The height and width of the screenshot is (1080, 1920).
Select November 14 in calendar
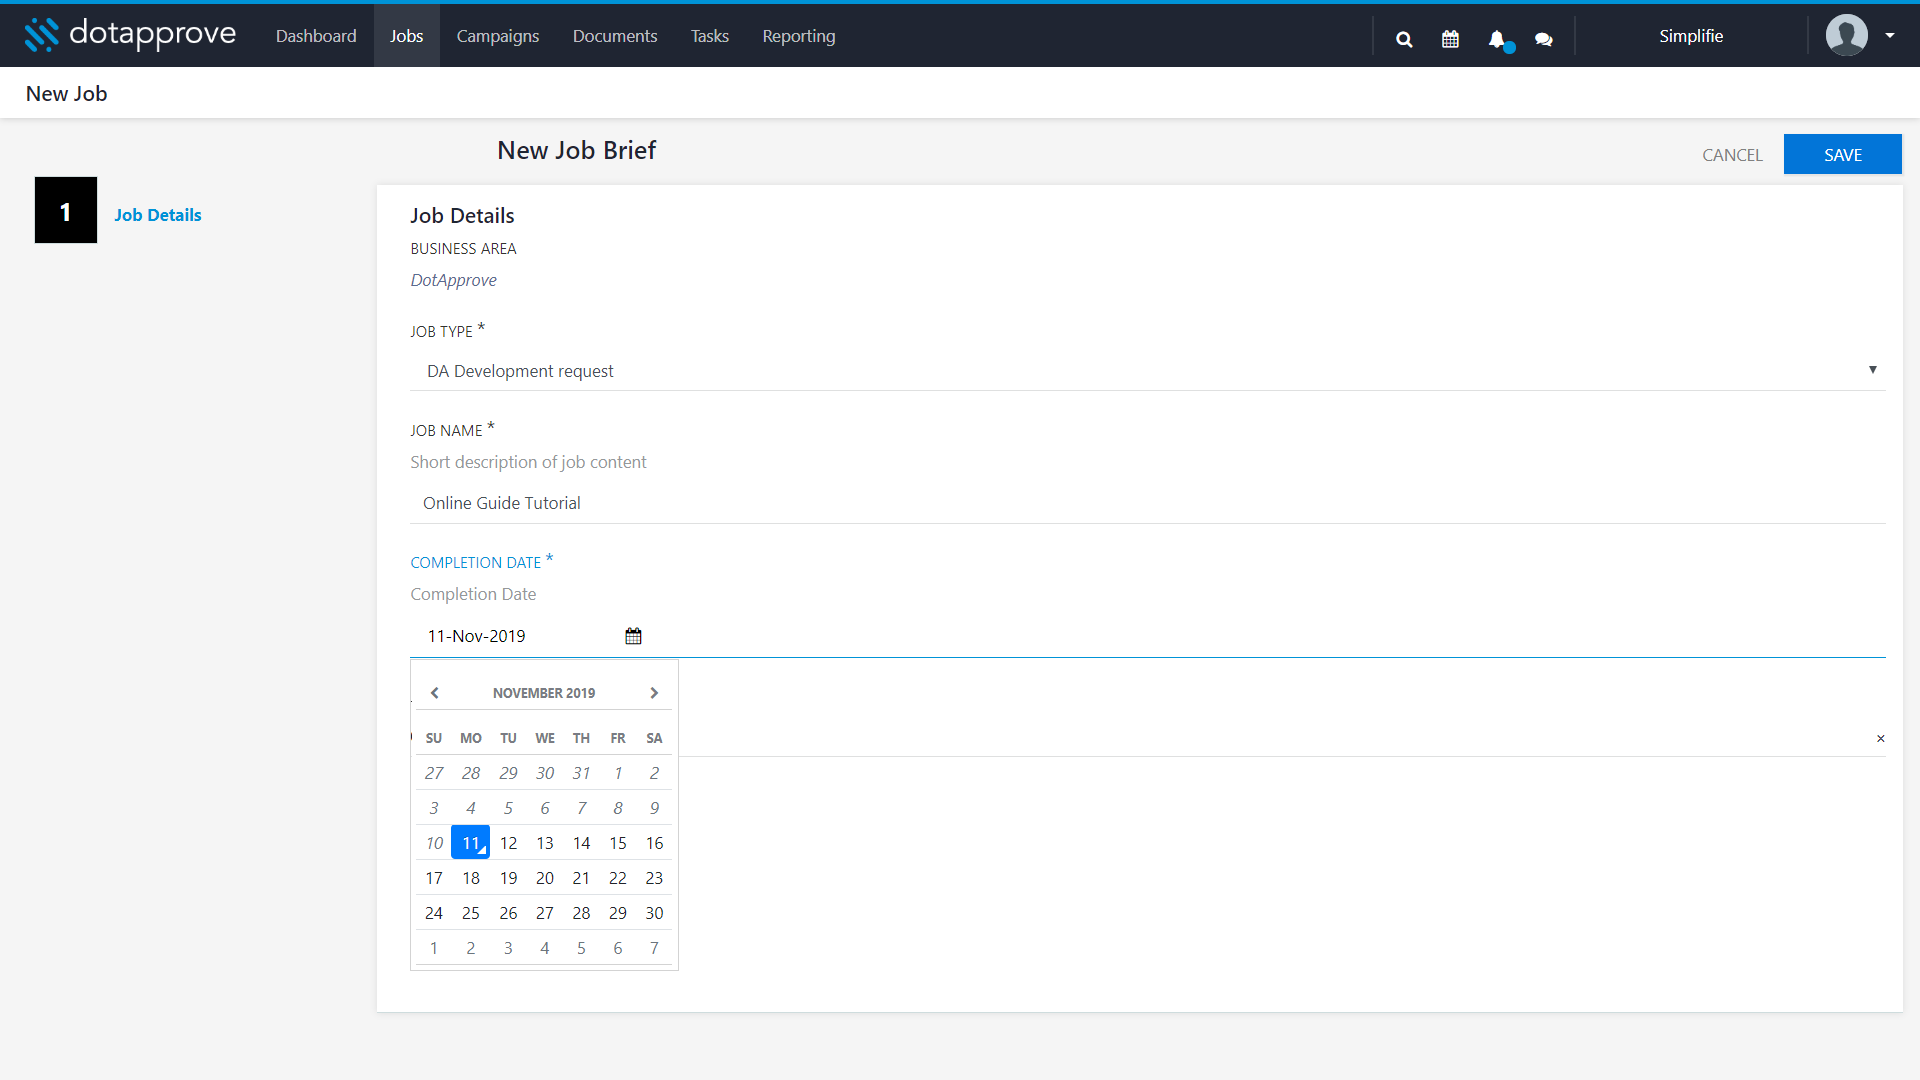(581, 843)
